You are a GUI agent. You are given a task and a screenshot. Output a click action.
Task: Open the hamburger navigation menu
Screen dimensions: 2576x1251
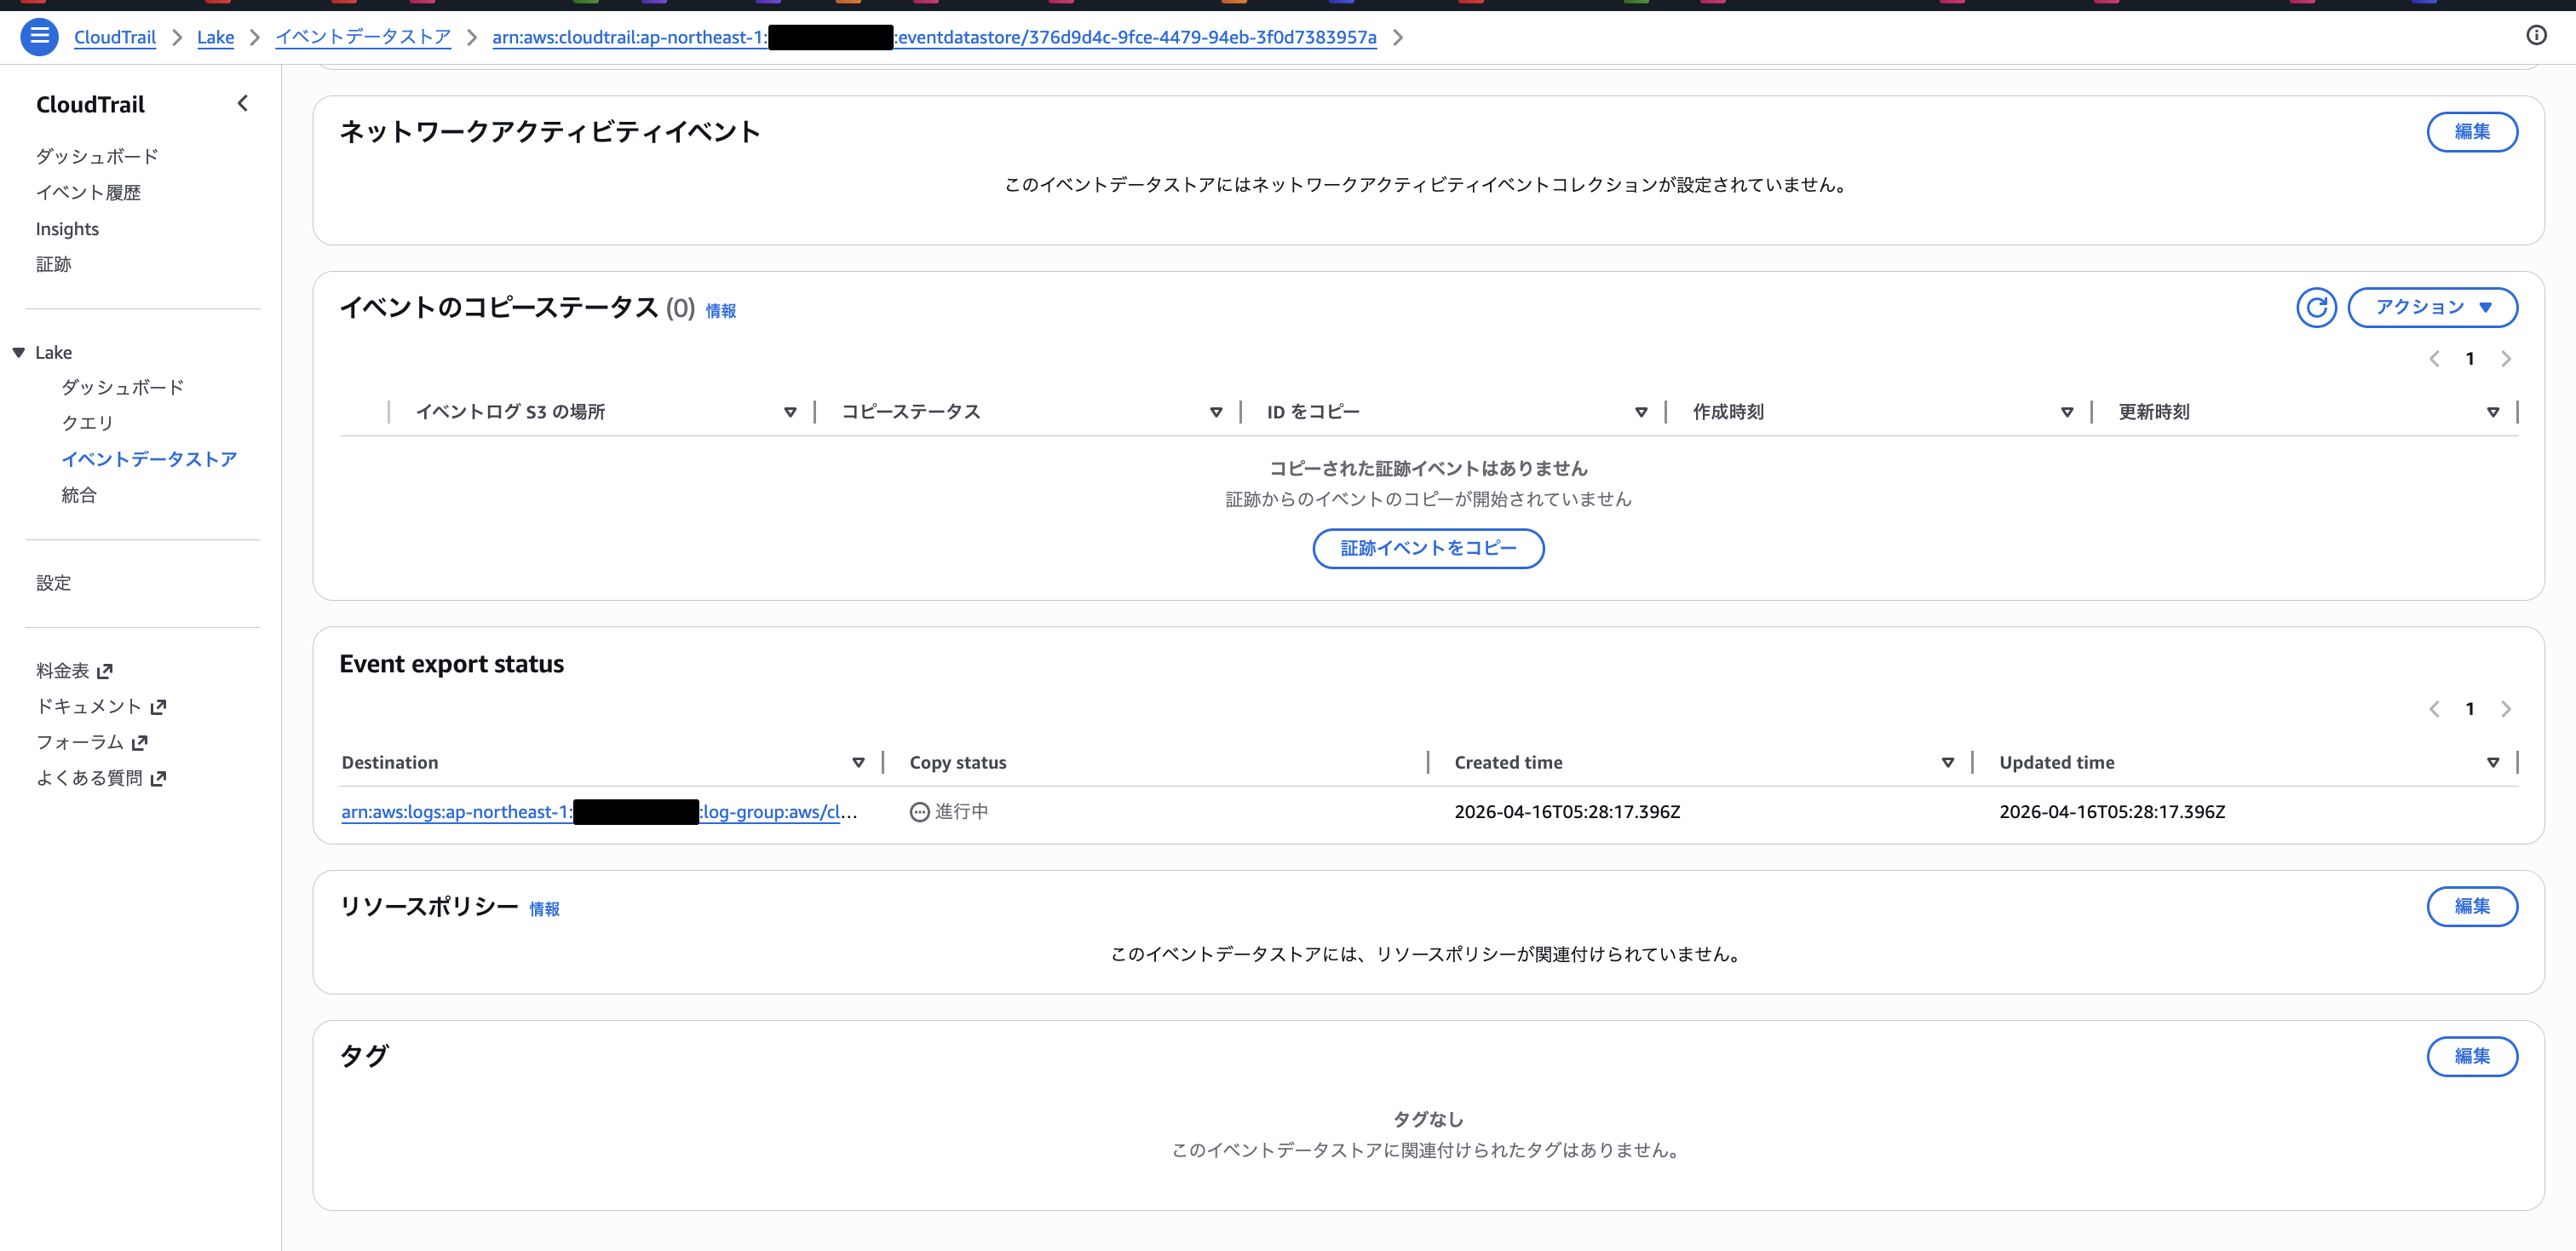pos(39,37)
